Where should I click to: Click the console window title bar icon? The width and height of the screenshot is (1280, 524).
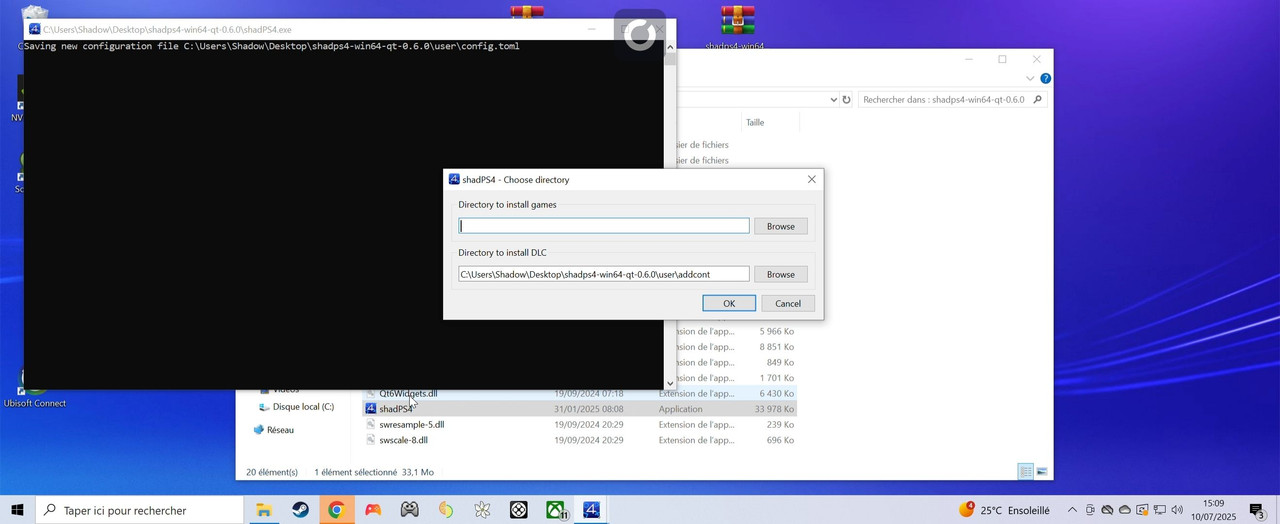pyautogui.click(x=34, y=29)
